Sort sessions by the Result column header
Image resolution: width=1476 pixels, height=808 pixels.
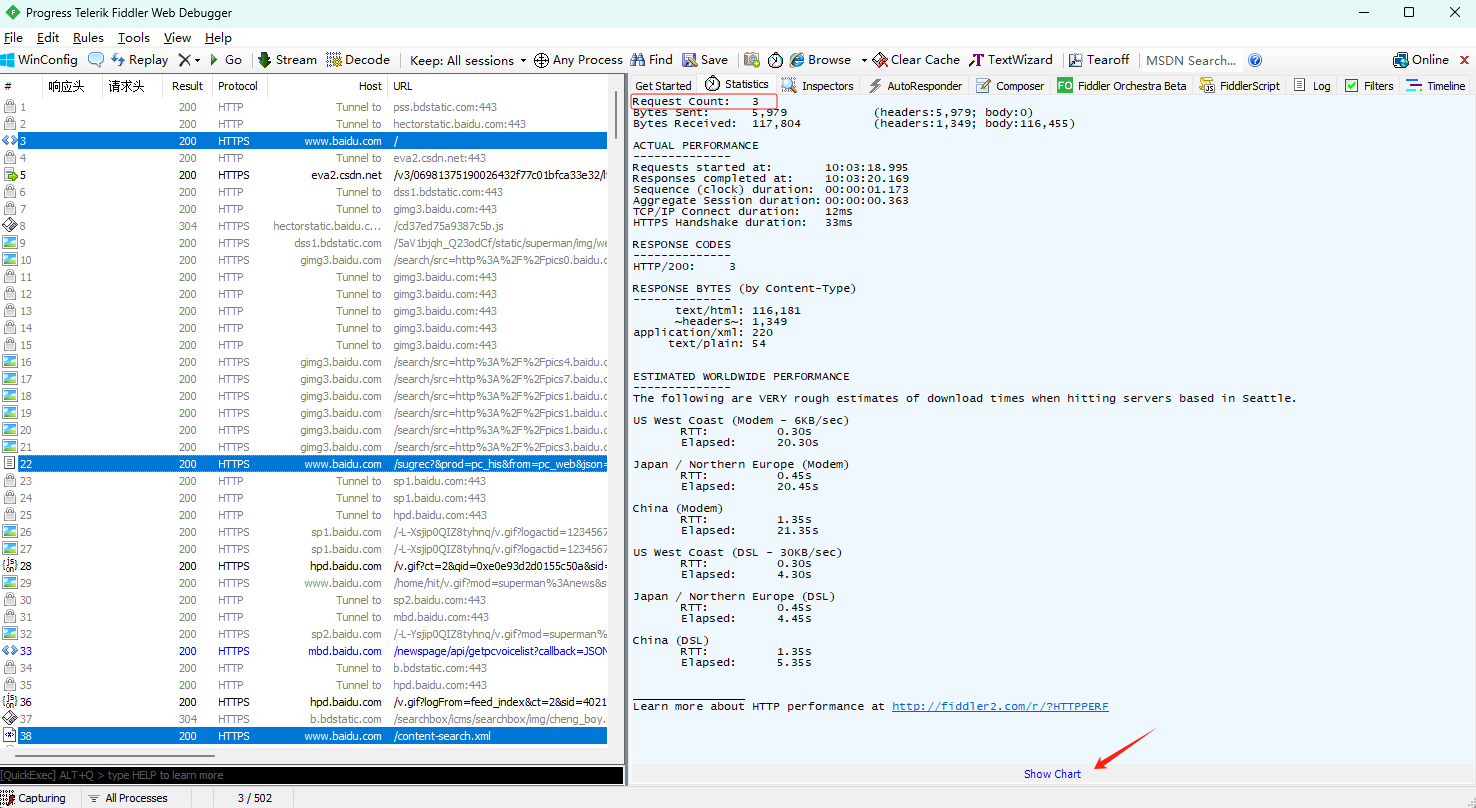[x=187, y=86]
